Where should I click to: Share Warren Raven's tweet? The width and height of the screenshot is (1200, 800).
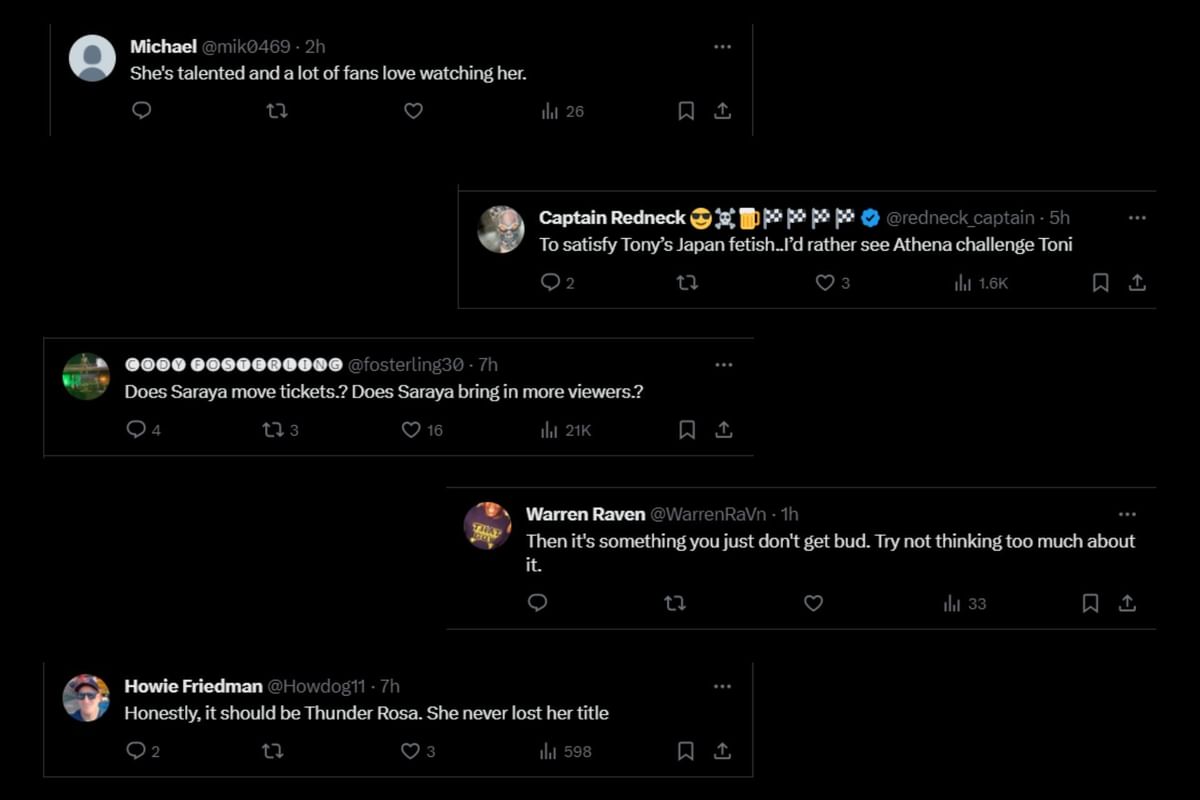[1127, 603]
